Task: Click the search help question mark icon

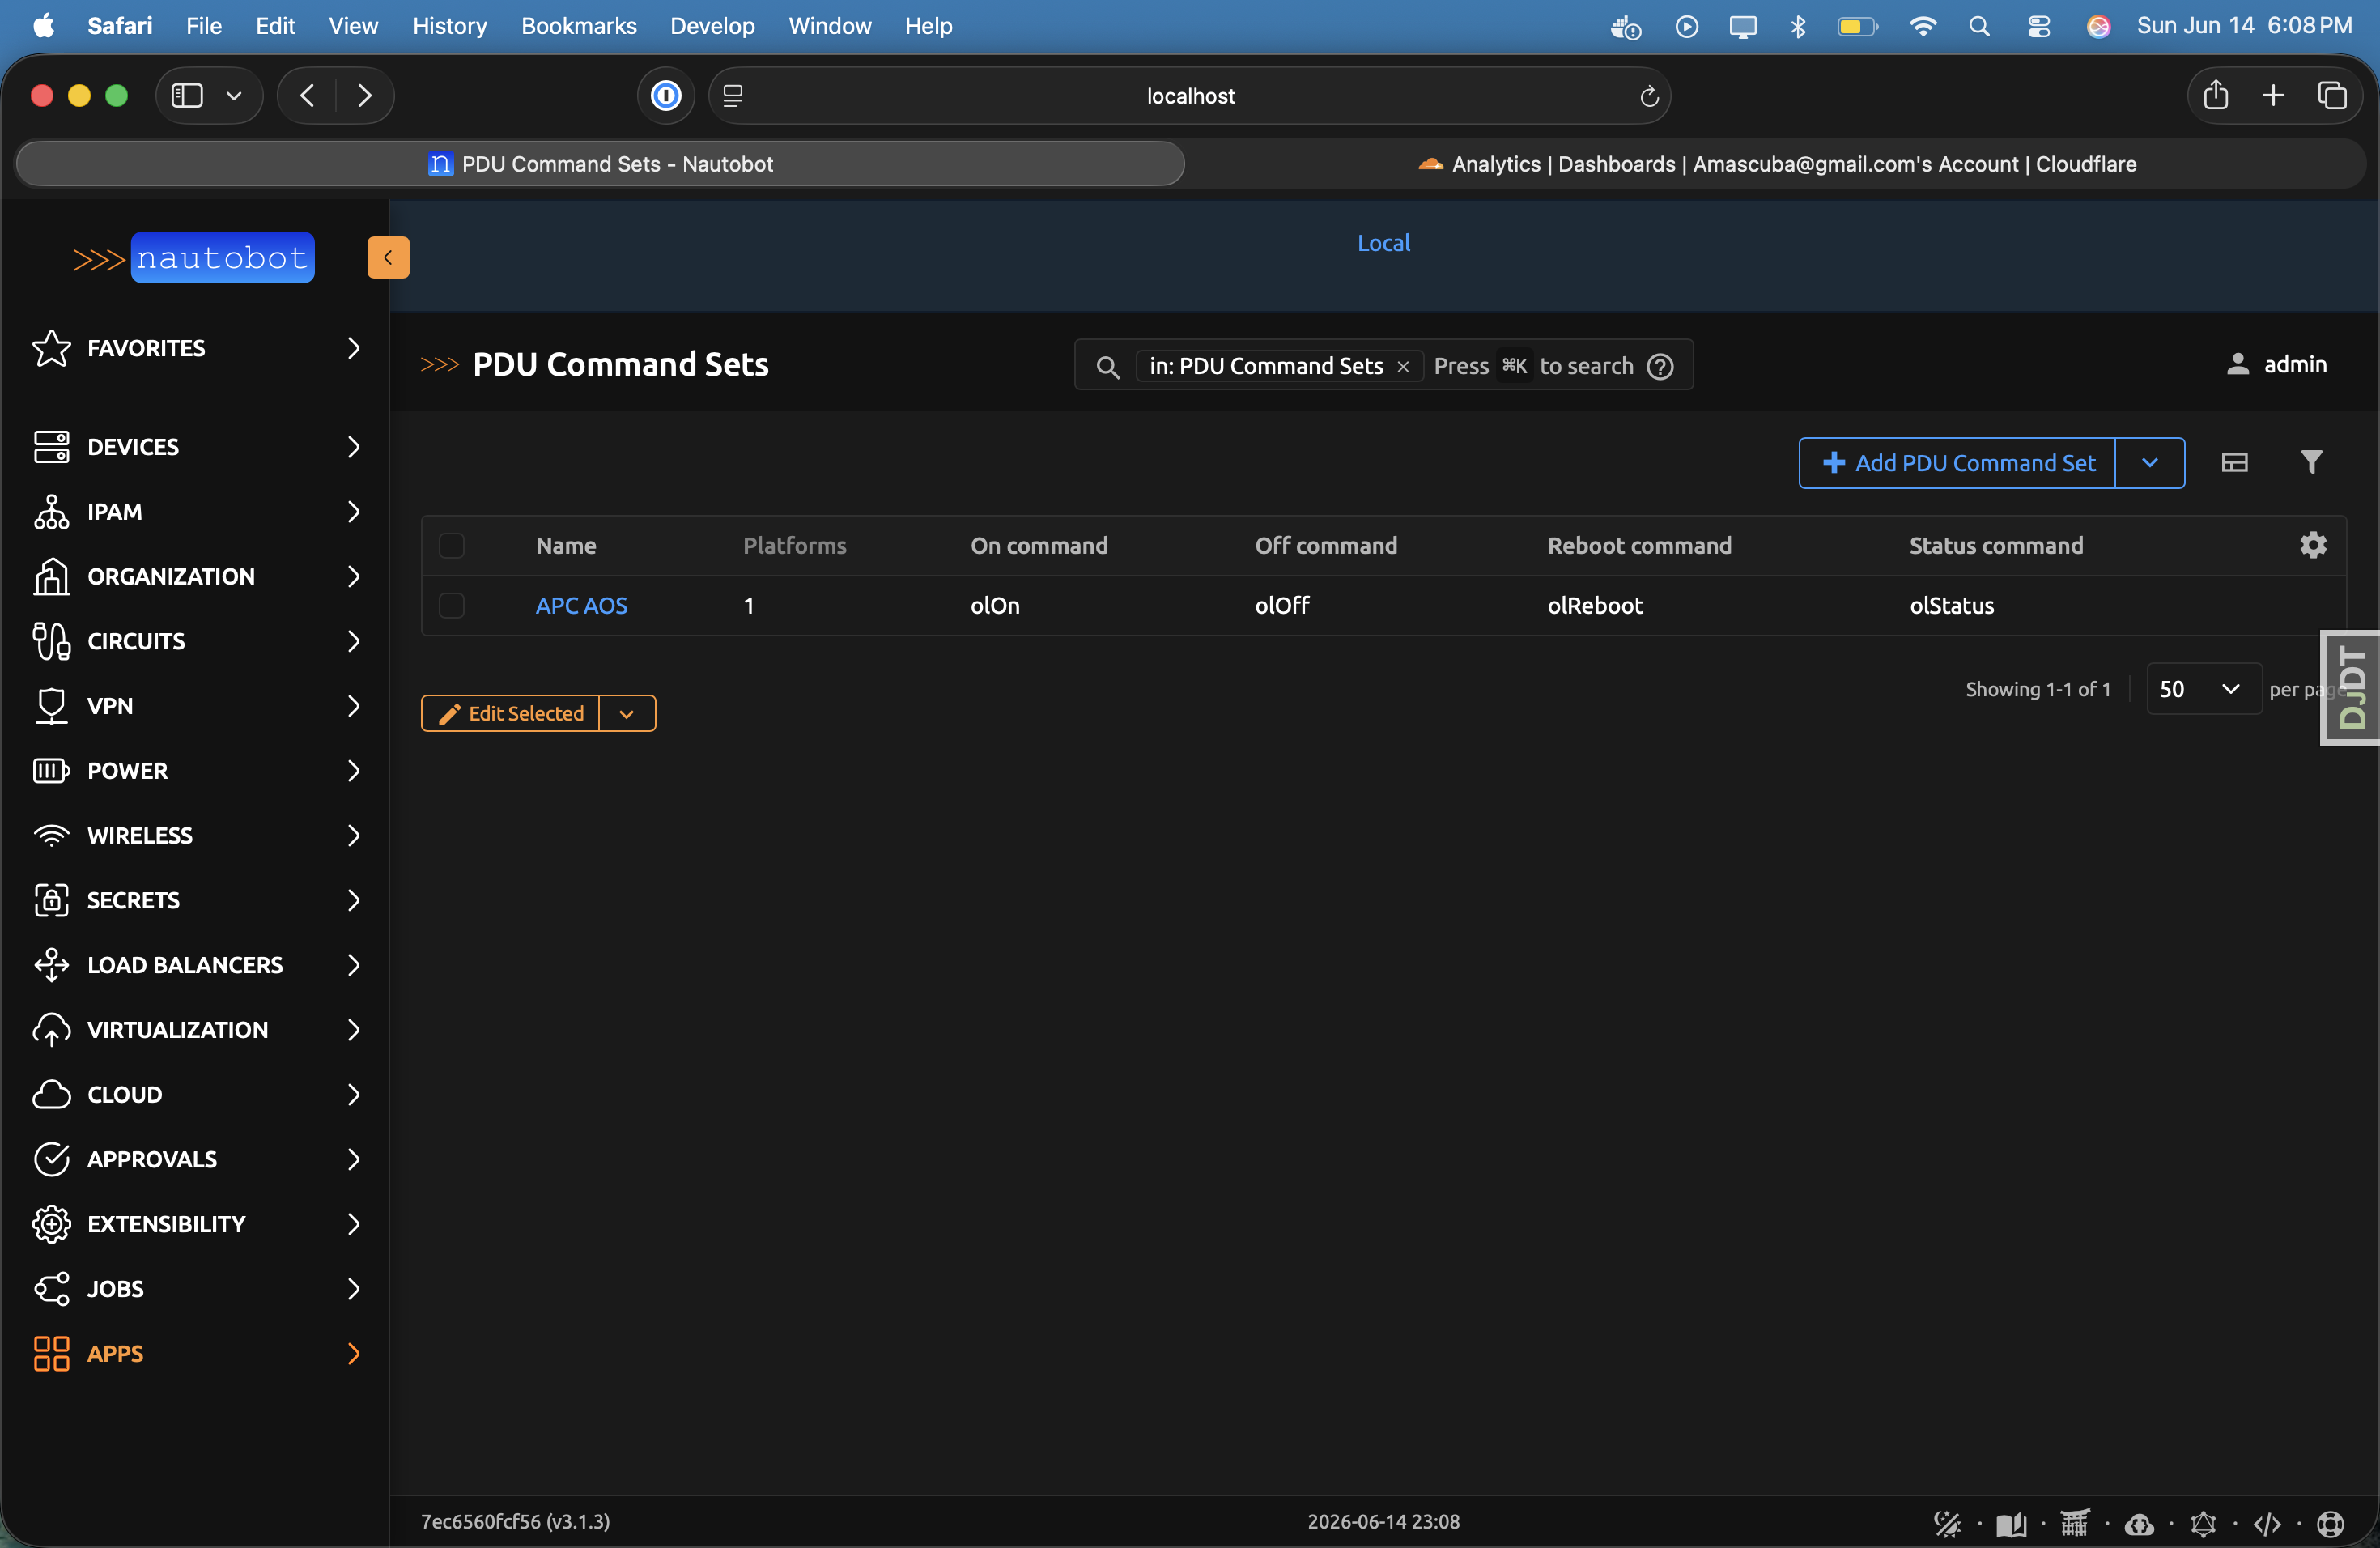Action: coord(1660,366)
